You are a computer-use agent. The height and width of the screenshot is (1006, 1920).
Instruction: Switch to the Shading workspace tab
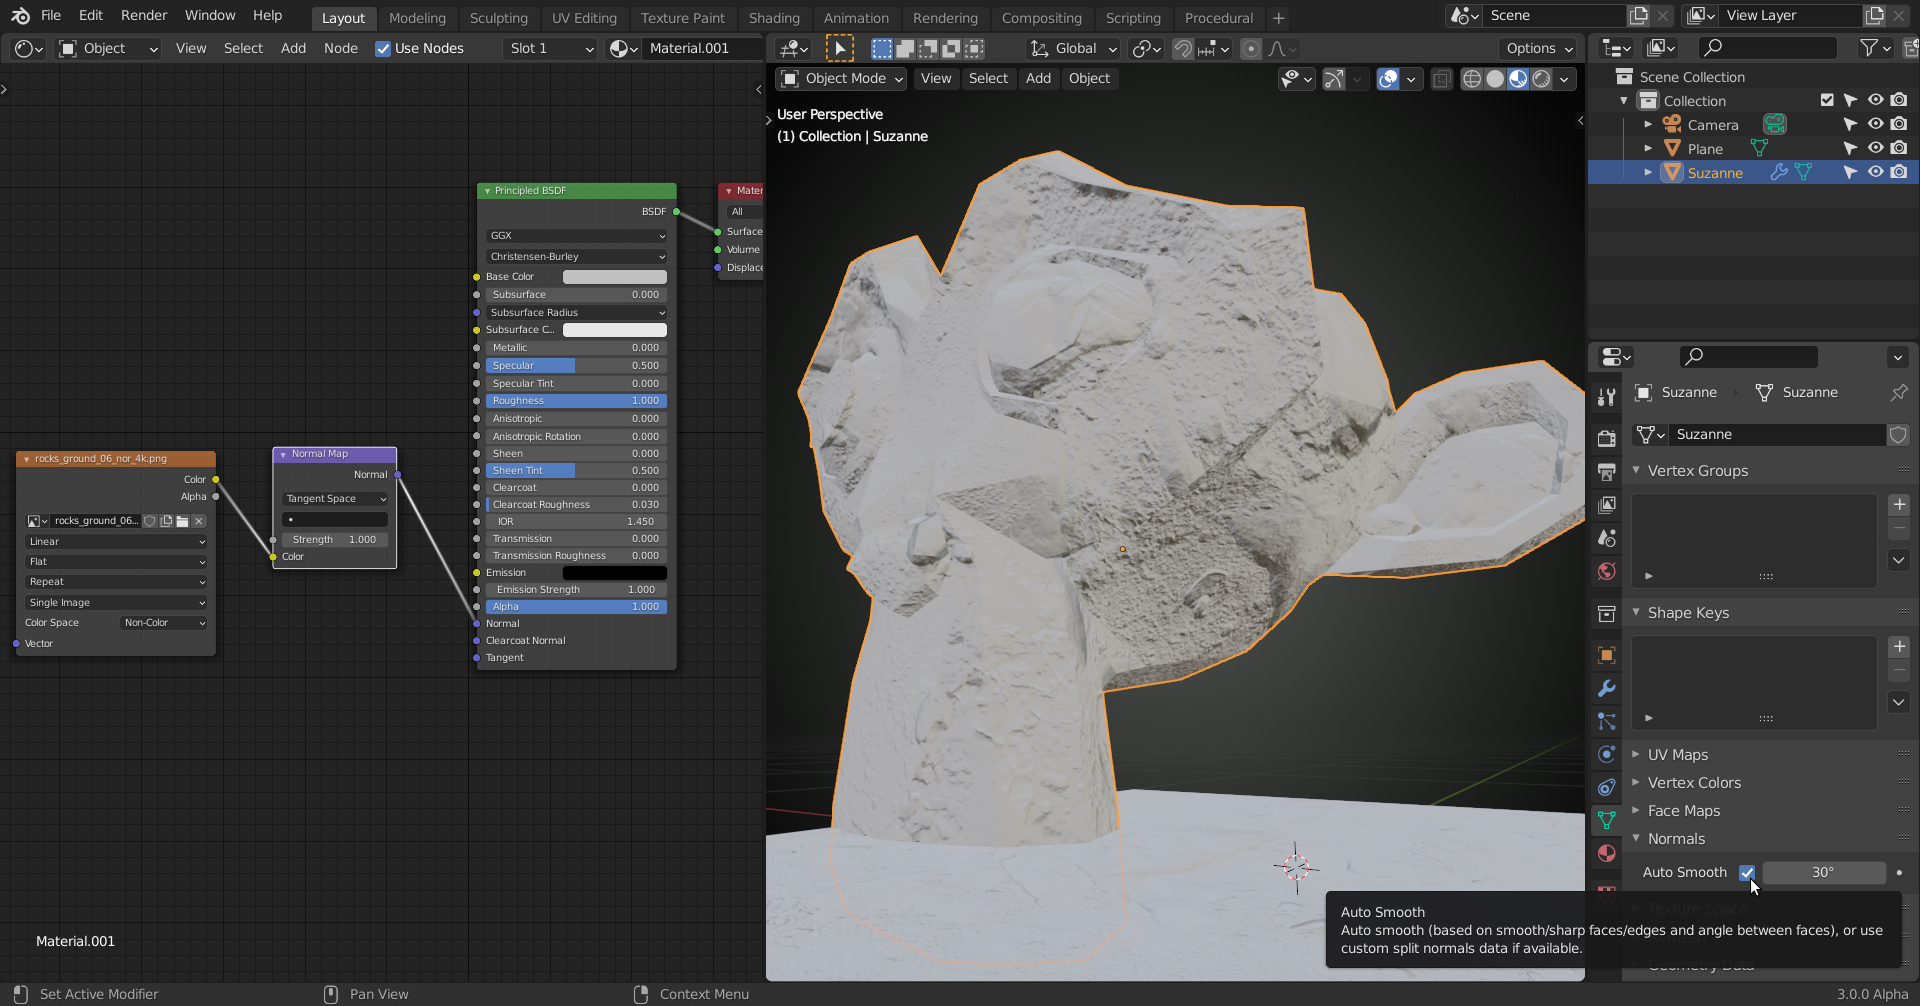[x=773, y=18]
